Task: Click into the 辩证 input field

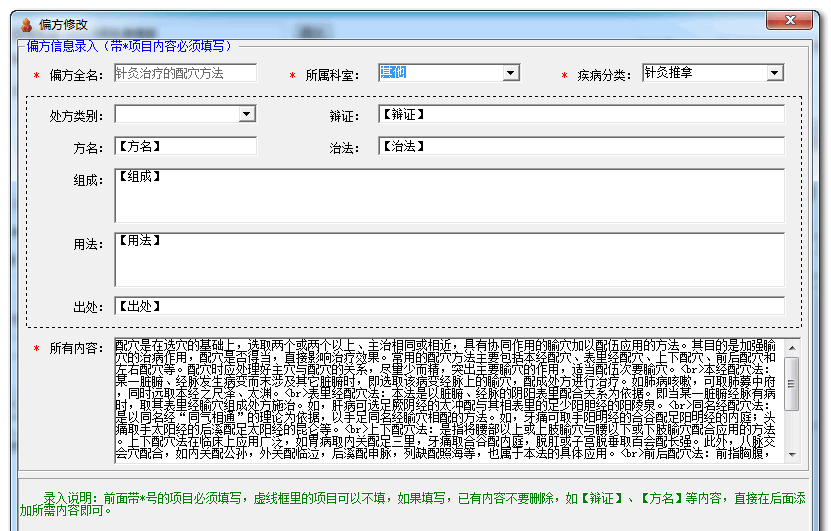Action: click(x=581, y=114)
